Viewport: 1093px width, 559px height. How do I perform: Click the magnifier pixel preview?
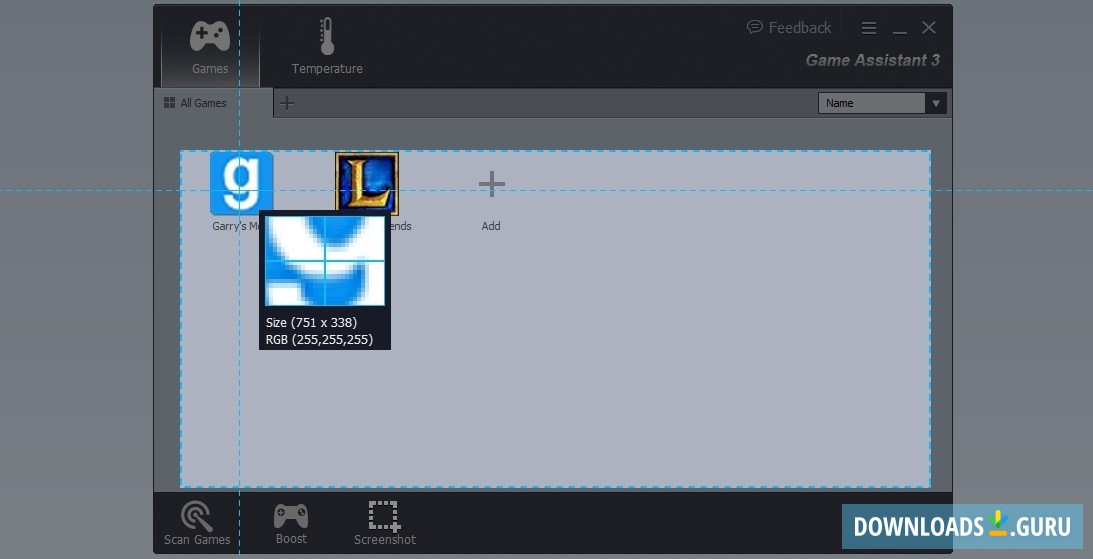(x=325, y=261)
